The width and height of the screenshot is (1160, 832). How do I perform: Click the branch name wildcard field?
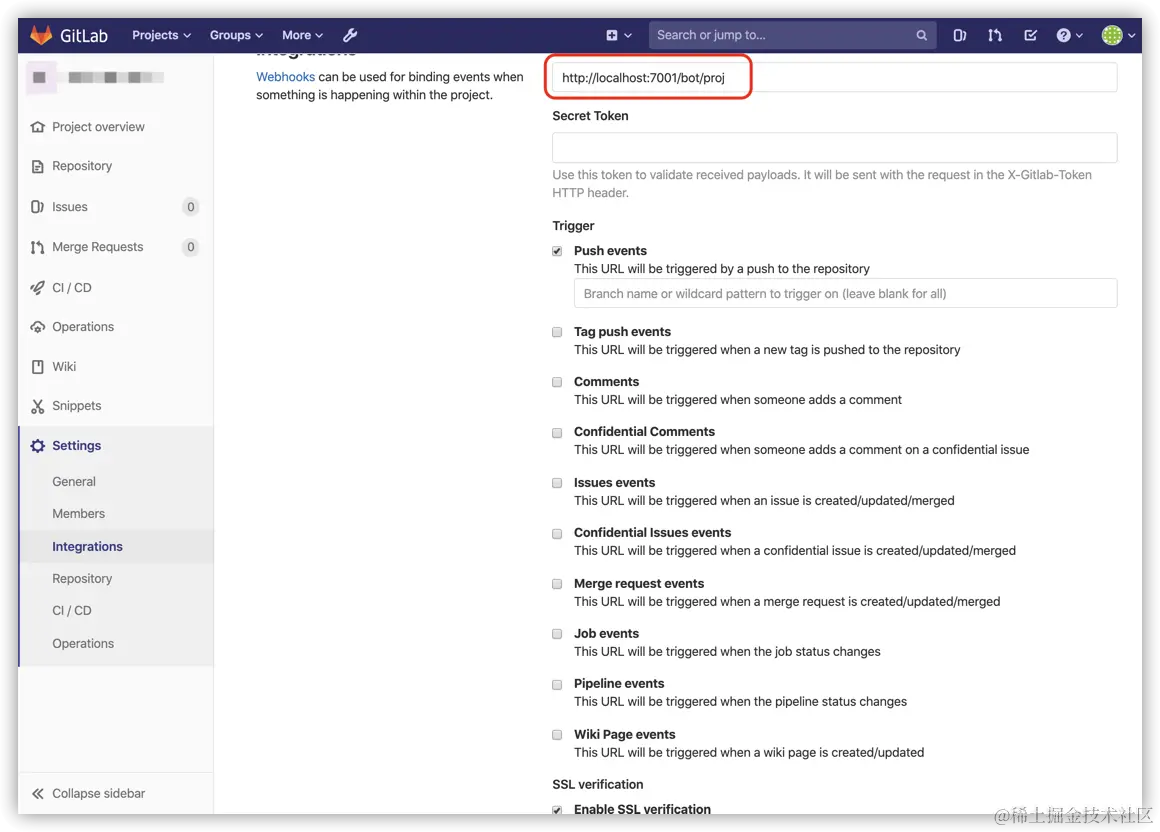click(846, 294)
